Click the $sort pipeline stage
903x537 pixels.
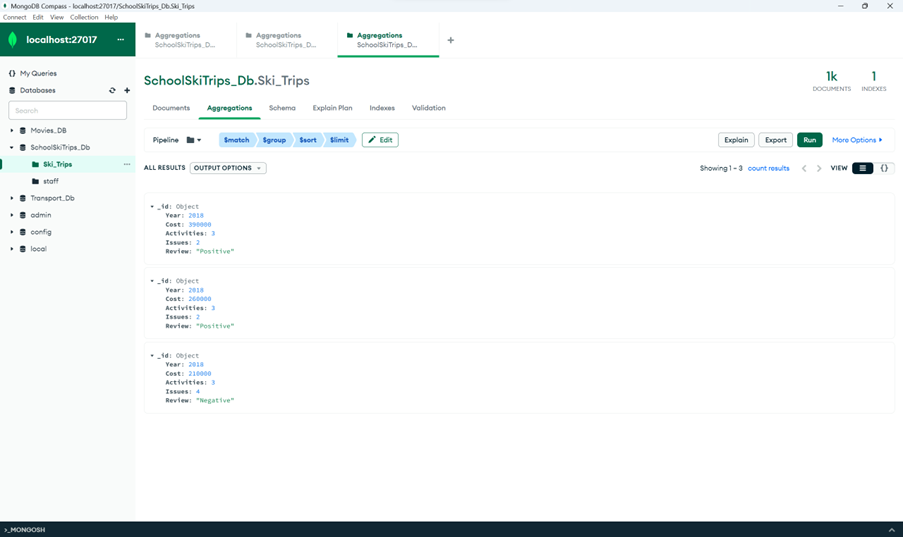308,140
